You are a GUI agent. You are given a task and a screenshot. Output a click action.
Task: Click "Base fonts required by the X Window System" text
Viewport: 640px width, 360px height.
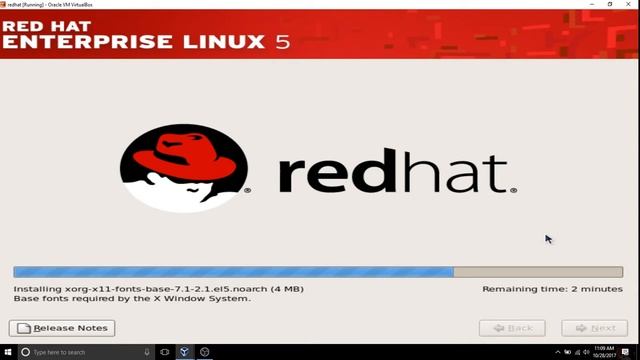pos(132,299)
